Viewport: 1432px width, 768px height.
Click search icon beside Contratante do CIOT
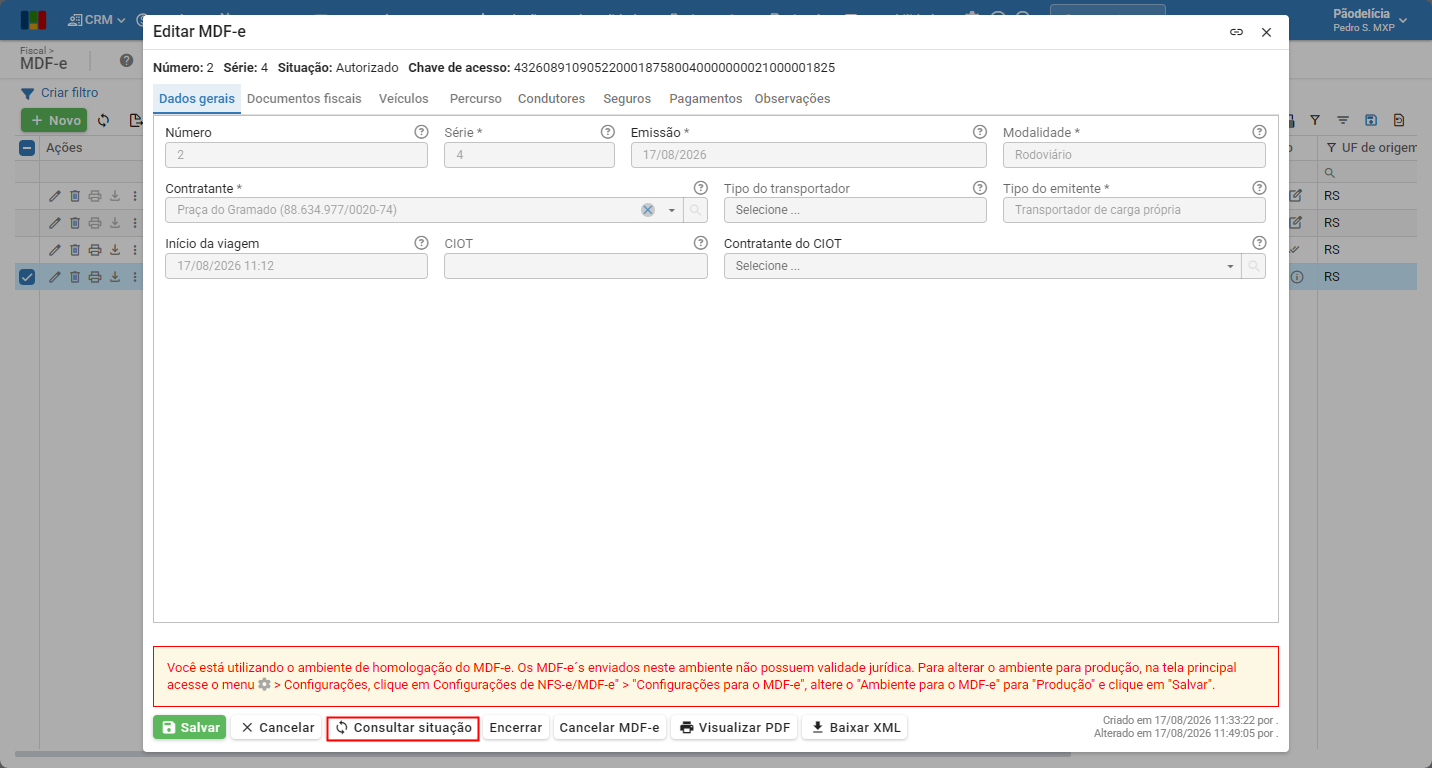[x=1253, y=266]
